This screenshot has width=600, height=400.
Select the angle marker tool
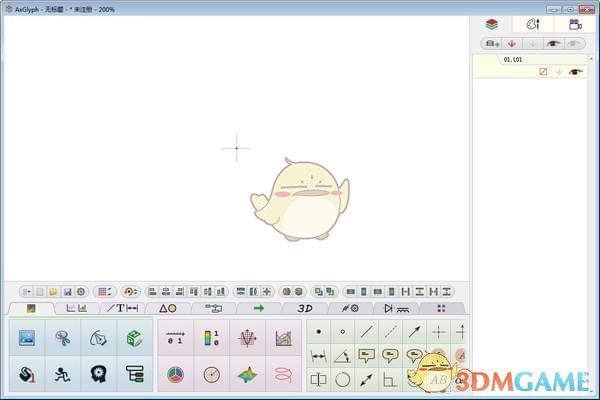click(342, 356)
